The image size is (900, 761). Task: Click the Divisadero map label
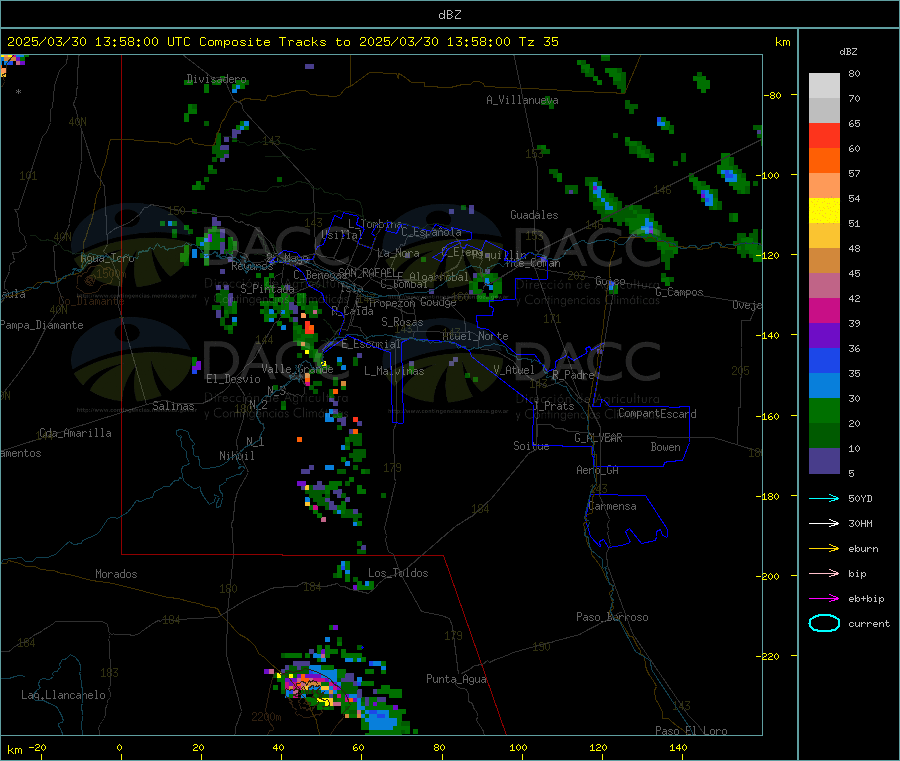(x=216, y=79)
